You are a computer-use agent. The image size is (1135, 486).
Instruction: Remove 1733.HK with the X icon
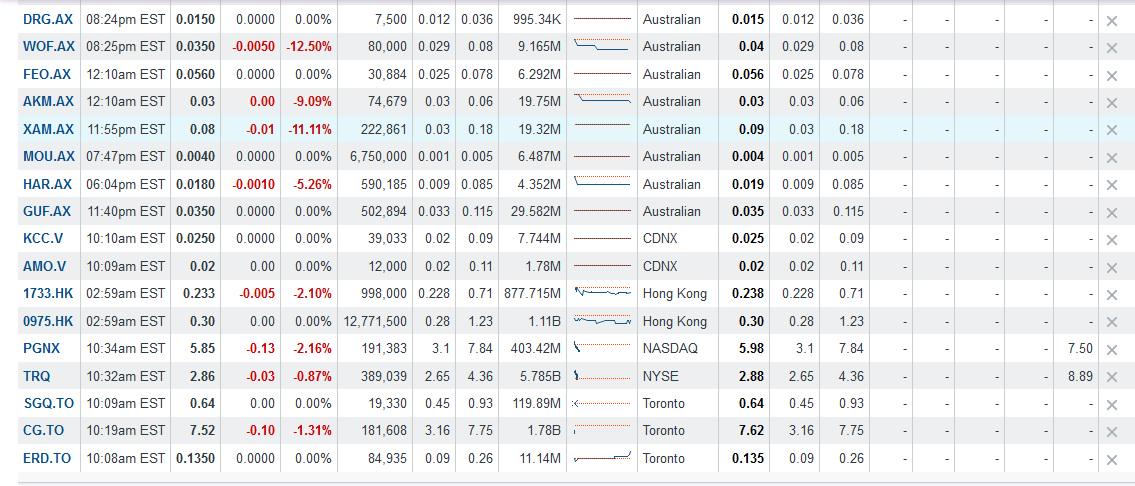point(1112,295)
